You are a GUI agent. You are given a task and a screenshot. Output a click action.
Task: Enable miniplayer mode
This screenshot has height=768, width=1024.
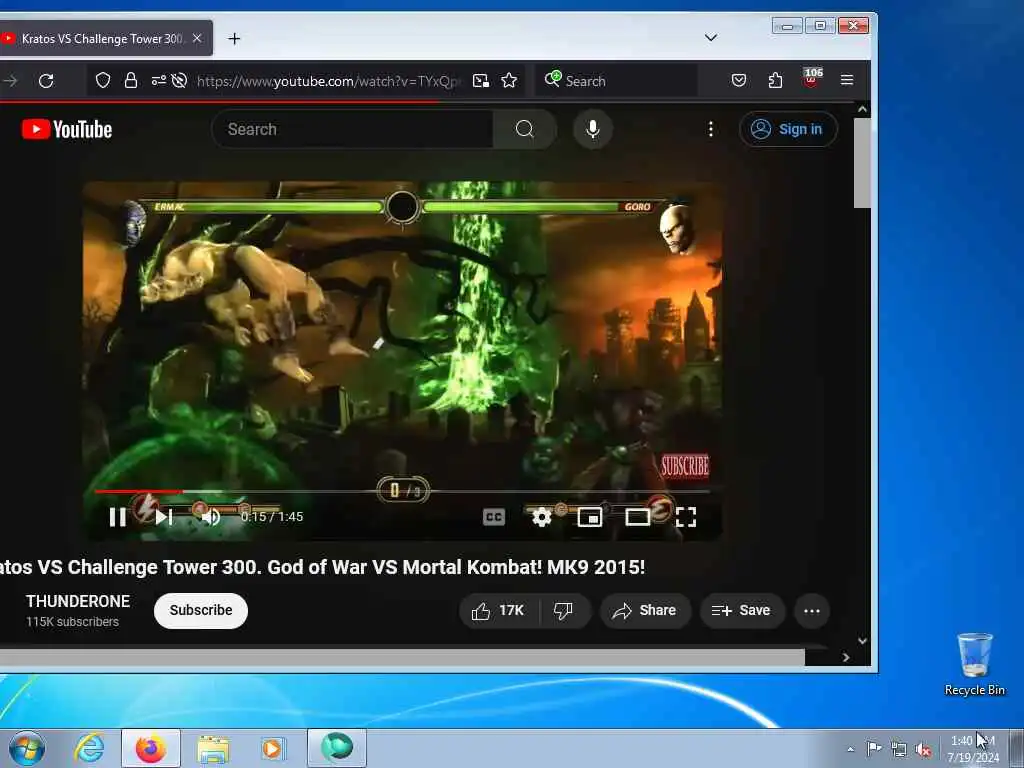[x=589, y=517]
